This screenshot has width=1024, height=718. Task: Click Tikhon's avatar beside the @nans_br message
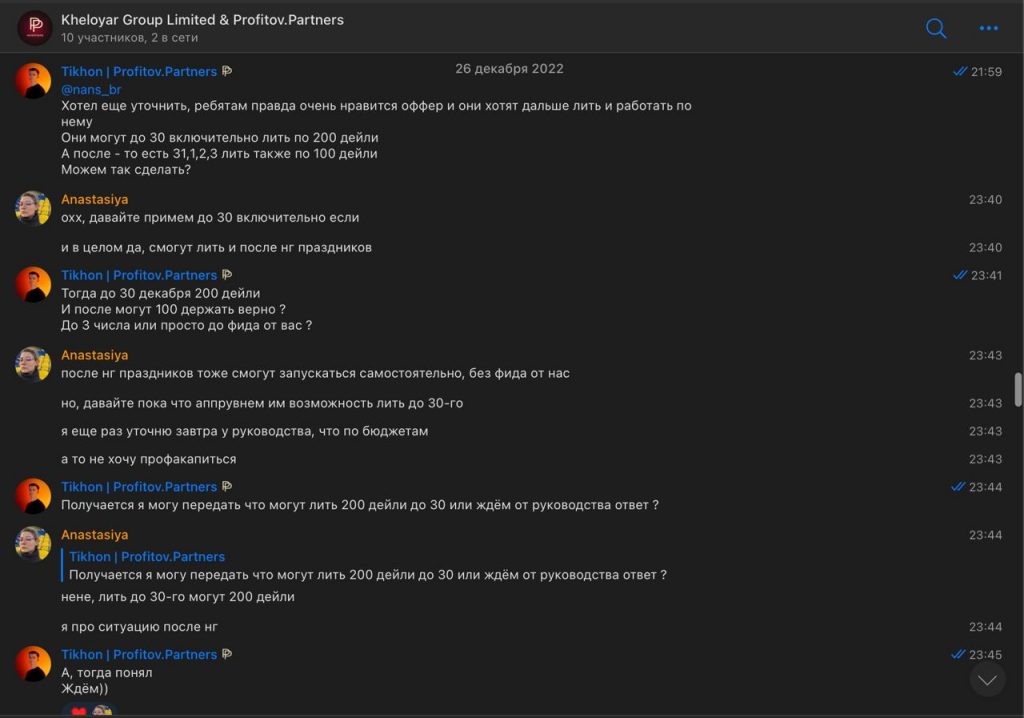[33, 81]
